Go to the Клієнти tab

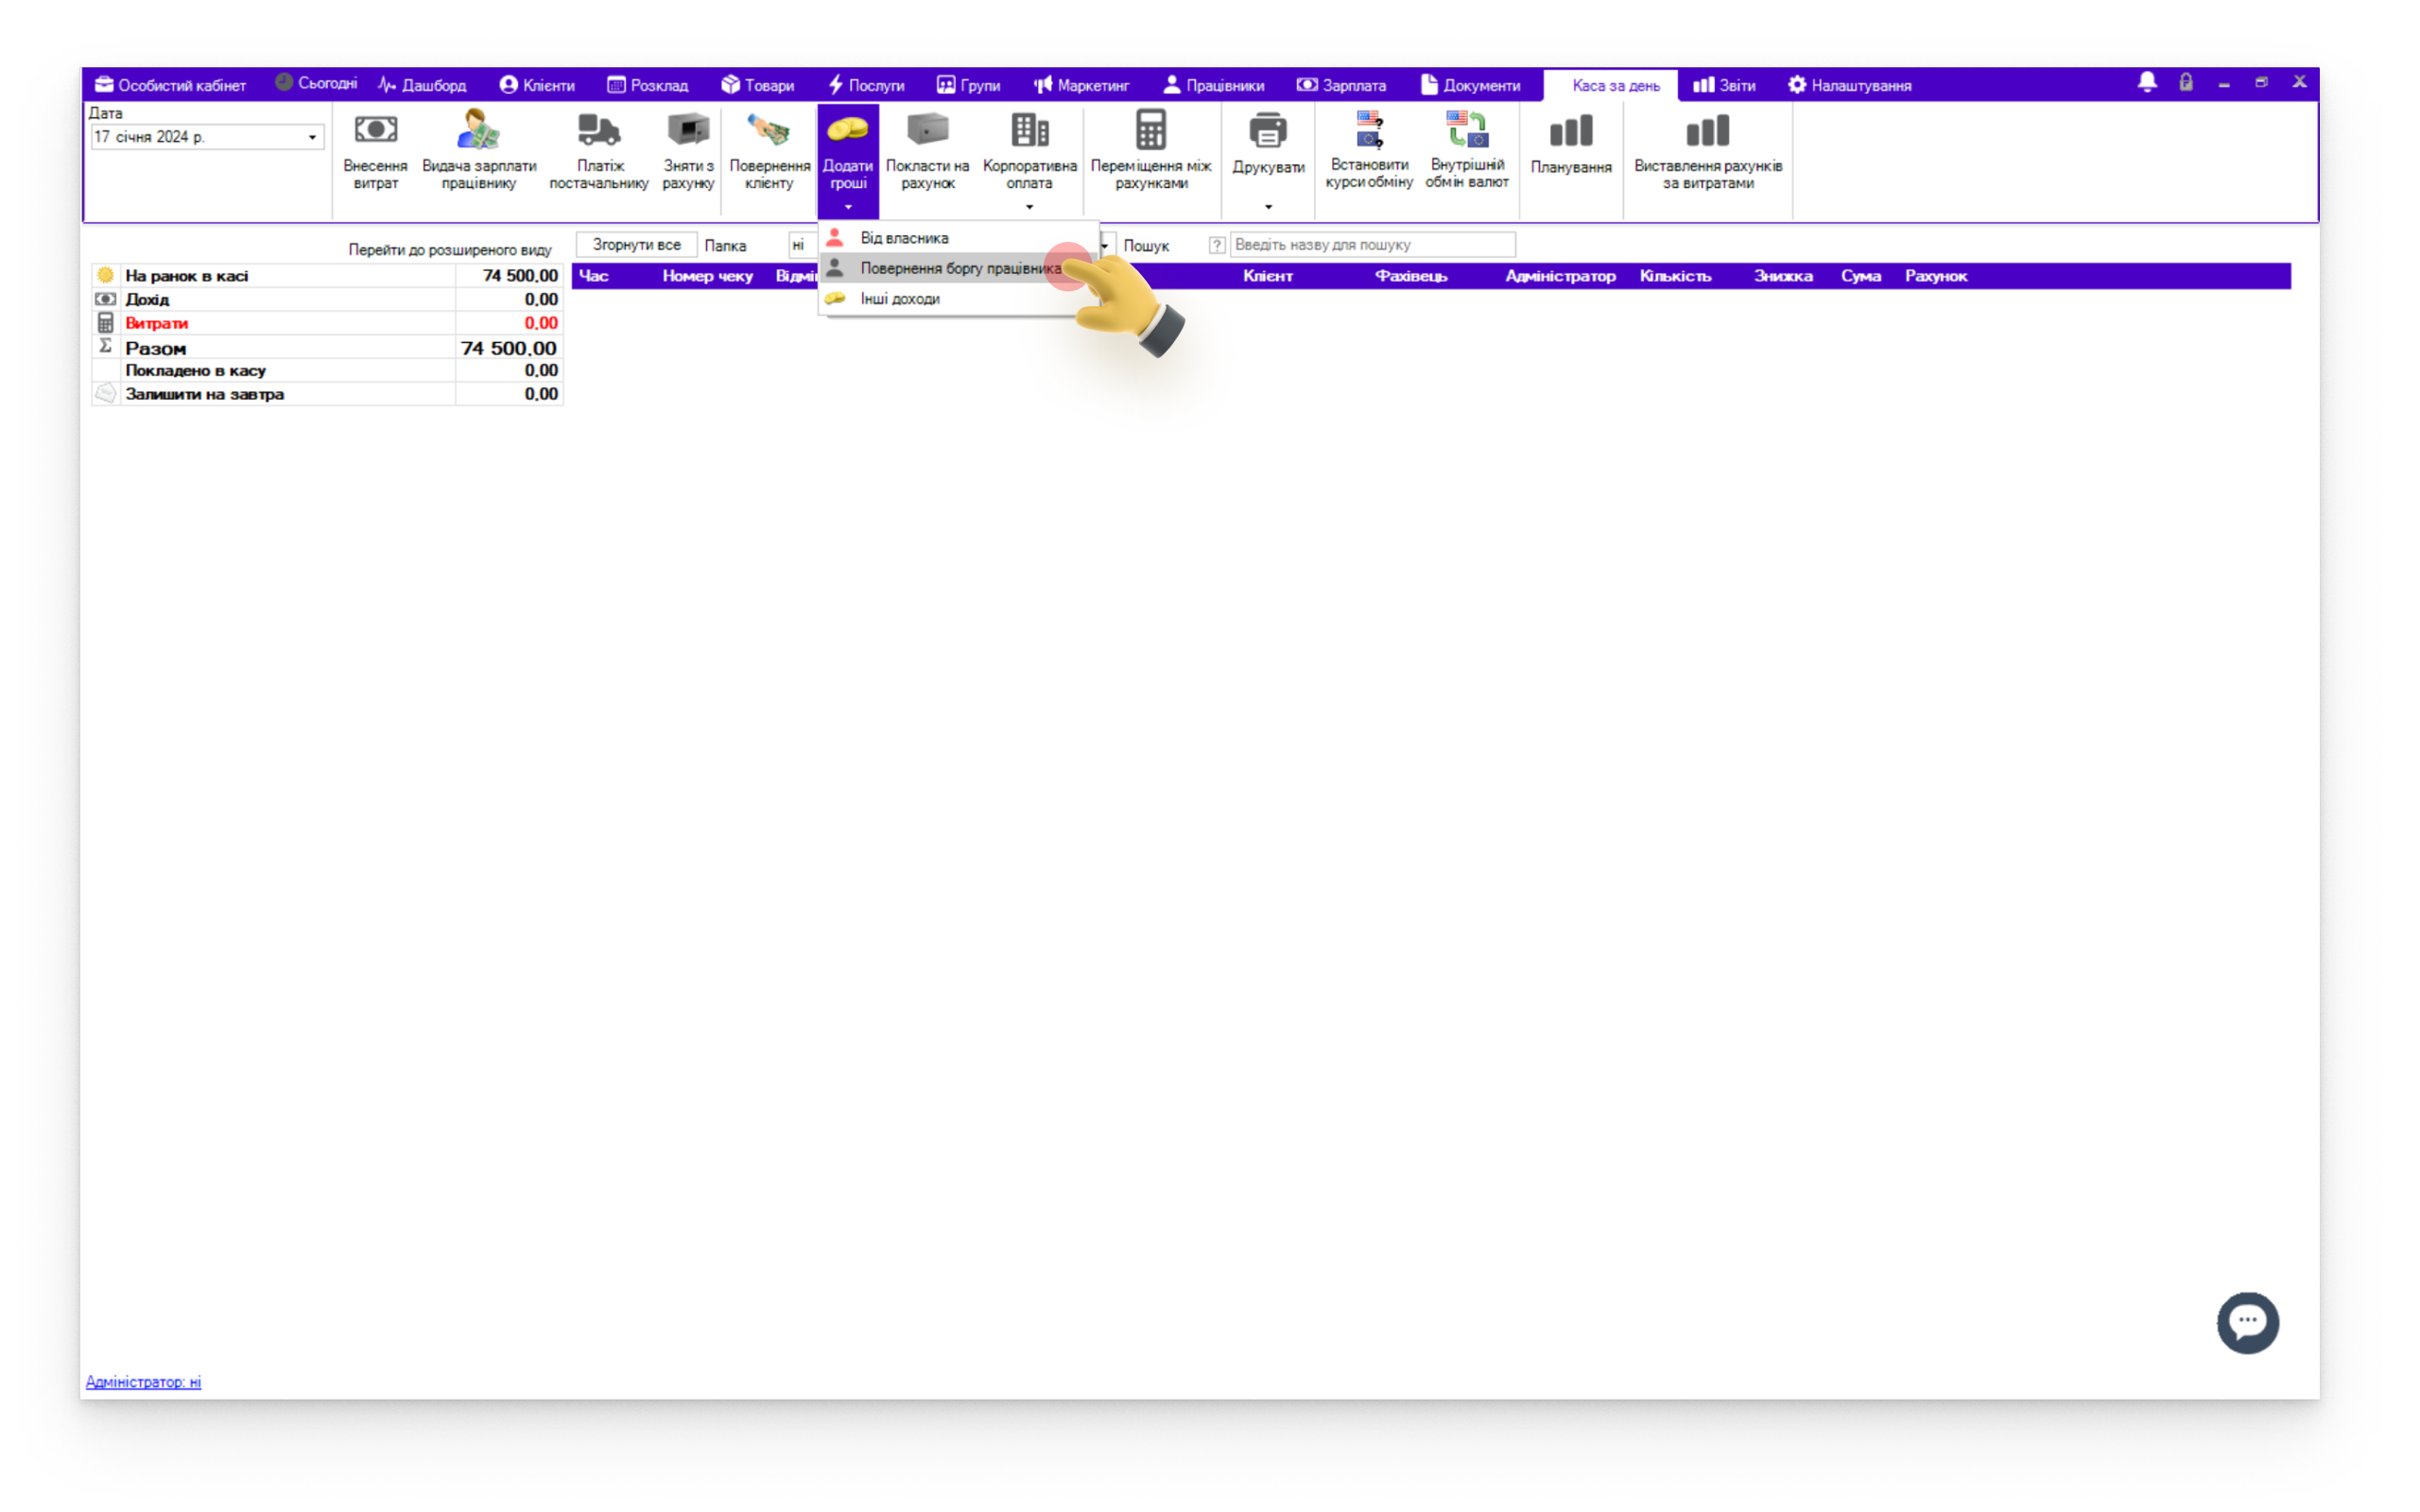coord(537,85)
